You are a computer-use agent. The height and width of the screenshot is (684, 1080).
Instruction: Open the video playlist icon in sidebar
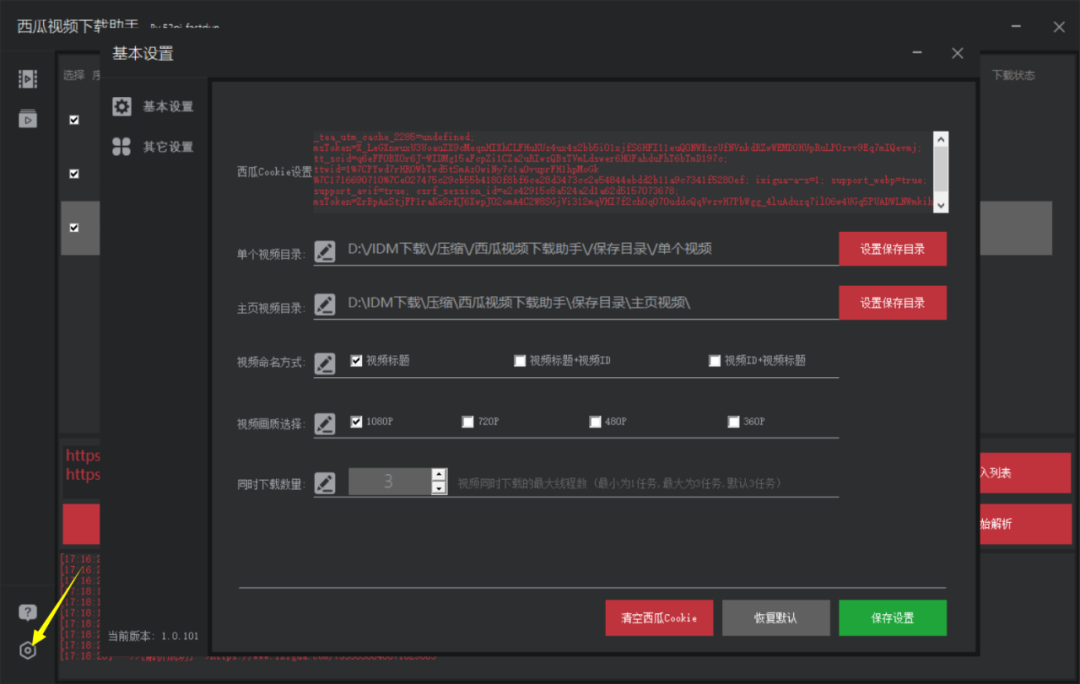click(28, 119)
